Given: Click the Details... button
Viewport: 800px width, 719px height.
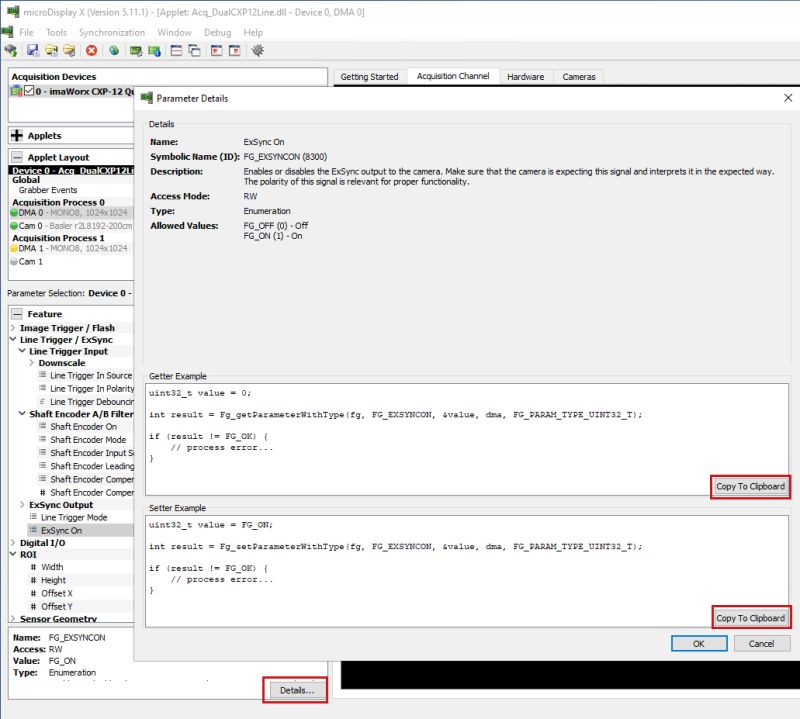Looking at the screenshot, I should click(x=295, y=690).
